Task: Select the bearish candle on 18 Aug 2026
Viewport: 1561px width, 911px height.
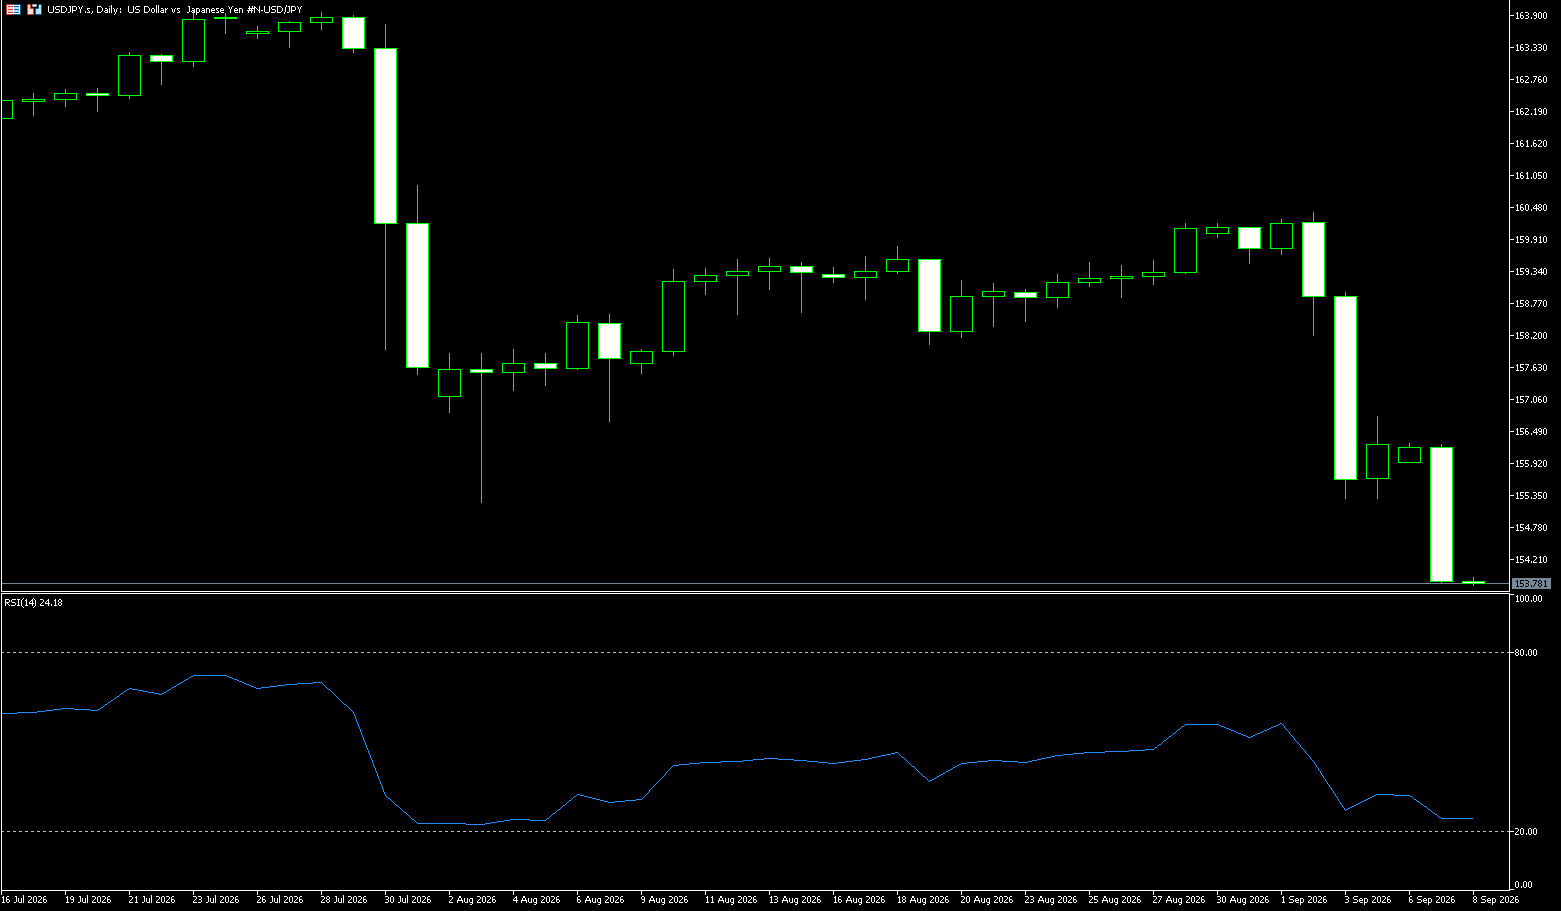Action: (x=929, y=295)
